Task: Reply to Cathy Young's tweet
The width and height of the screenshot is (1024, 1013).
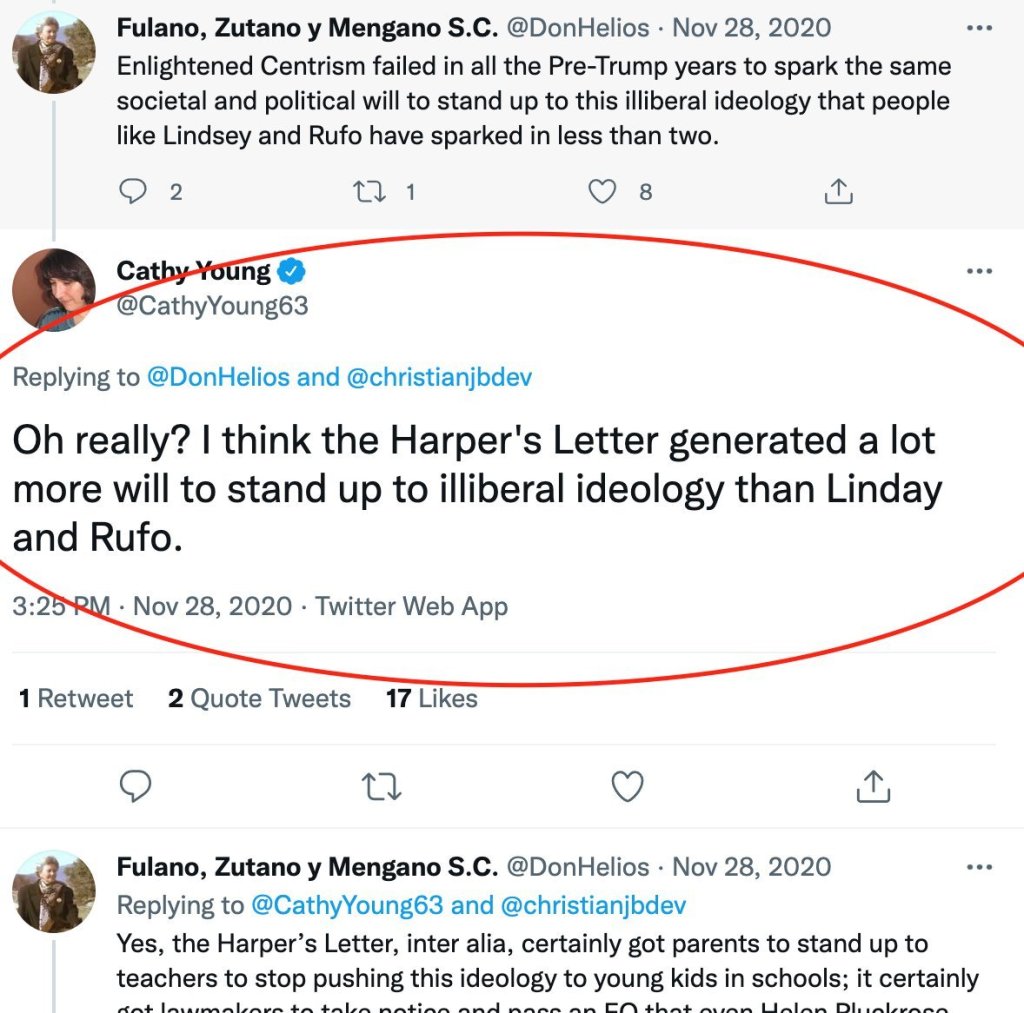Action: tap(135, 787)
